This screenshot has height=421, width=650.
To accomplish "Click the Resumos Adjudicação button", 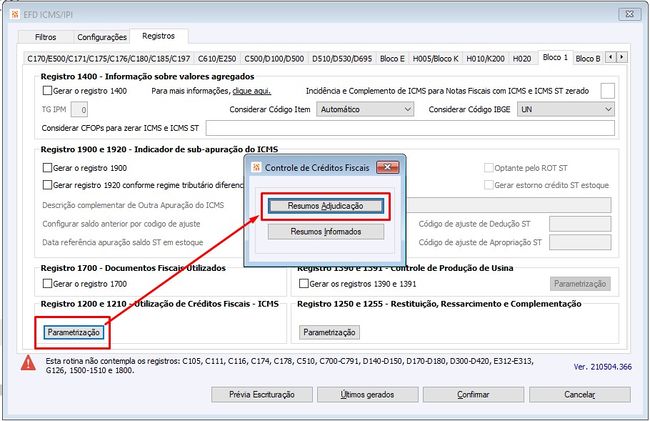I will click(x=325, y=206).
